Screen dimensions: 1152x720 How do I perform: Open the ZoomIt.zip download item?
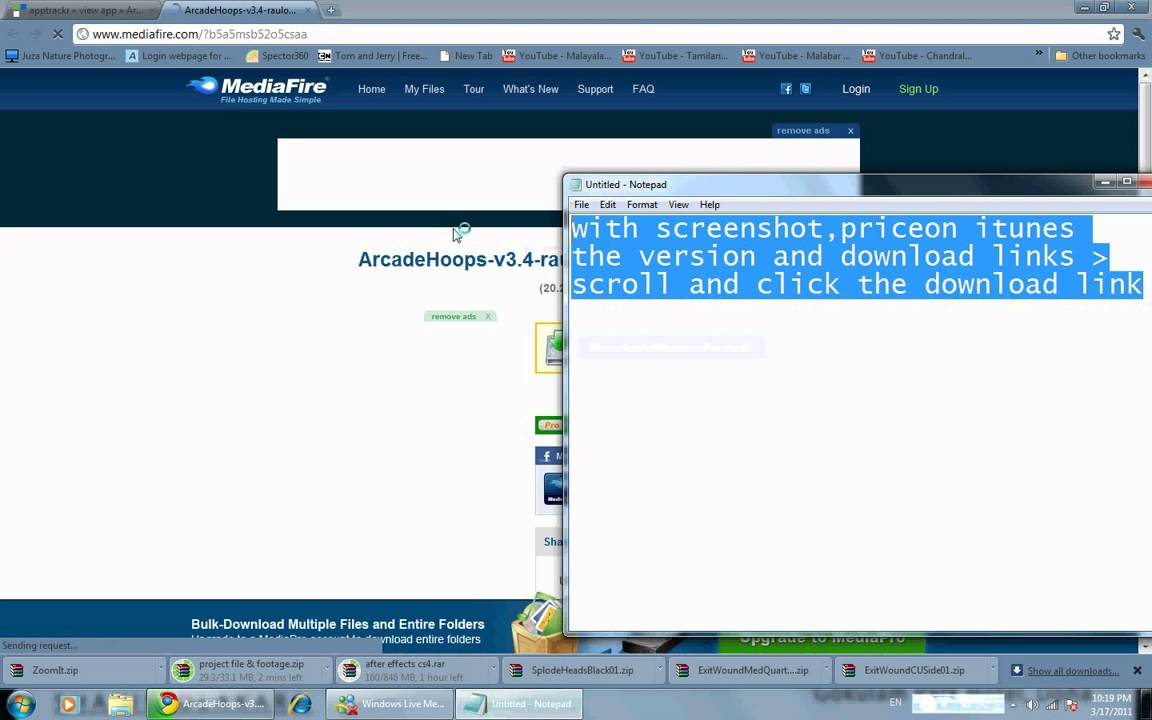tap(77, 670)
